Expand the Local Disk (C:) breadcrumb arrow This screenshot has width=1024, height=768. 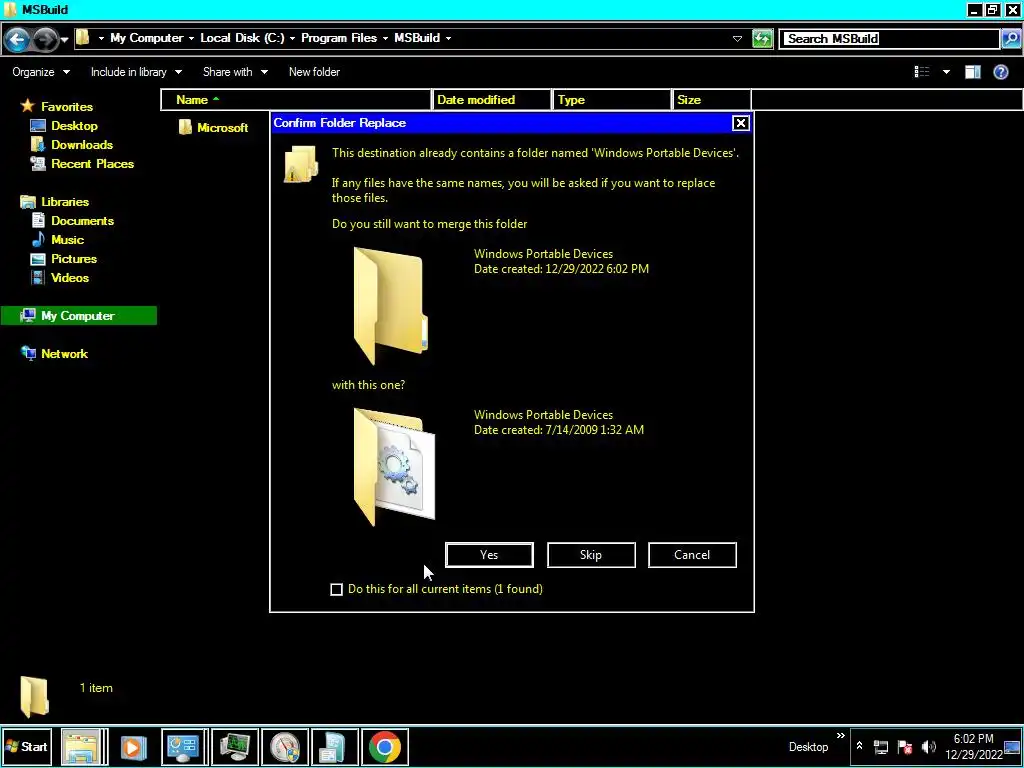[x=292, y=39]
